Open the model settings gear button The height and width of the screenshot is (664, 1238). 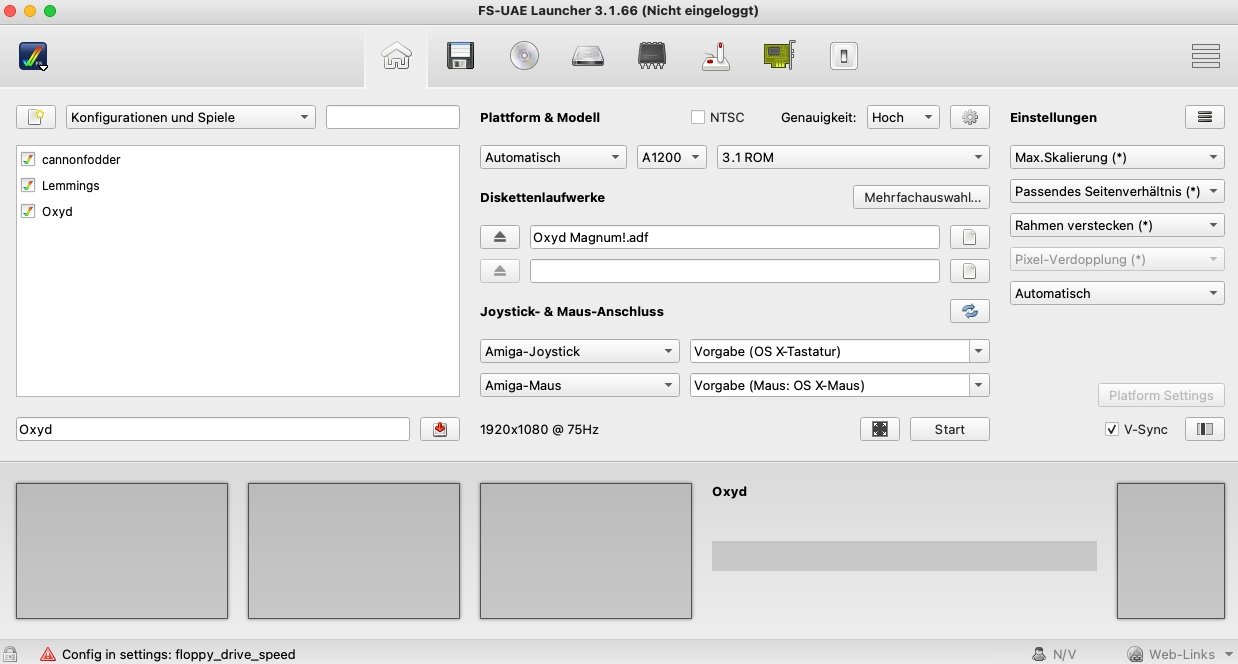coord(970,117)
